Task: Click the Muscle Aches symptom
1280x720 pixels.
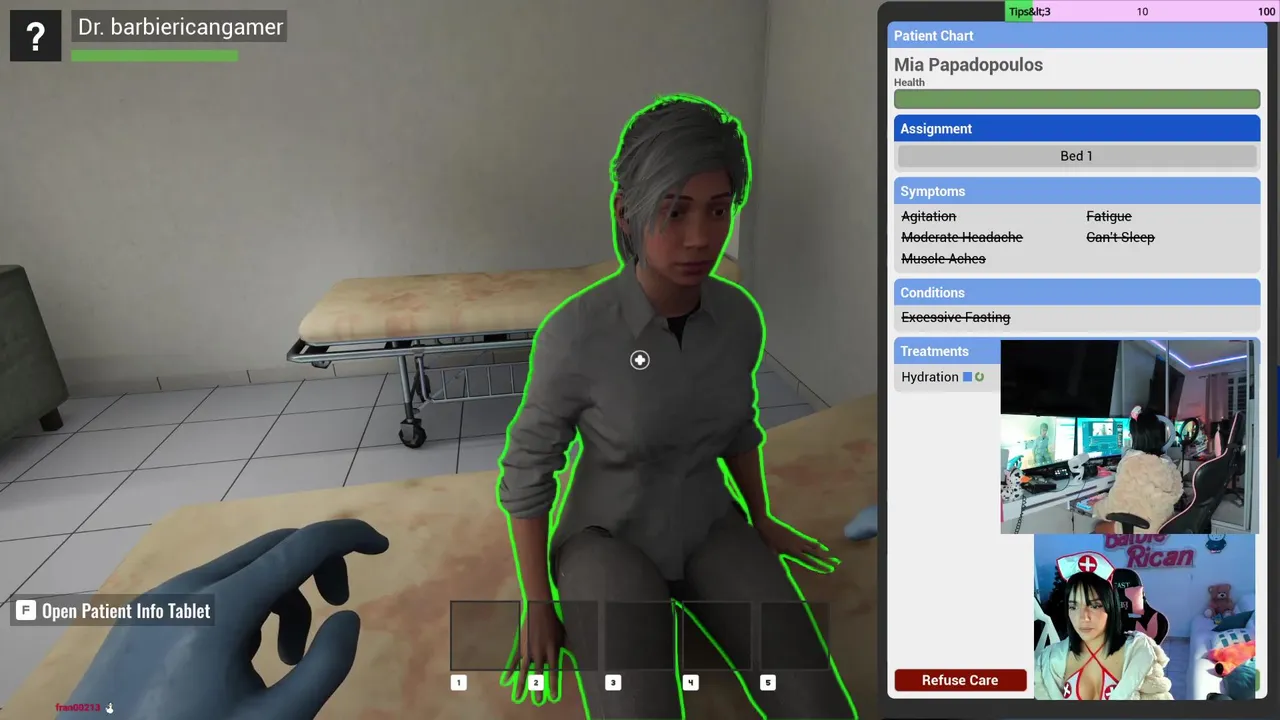Action: point(943,258)
